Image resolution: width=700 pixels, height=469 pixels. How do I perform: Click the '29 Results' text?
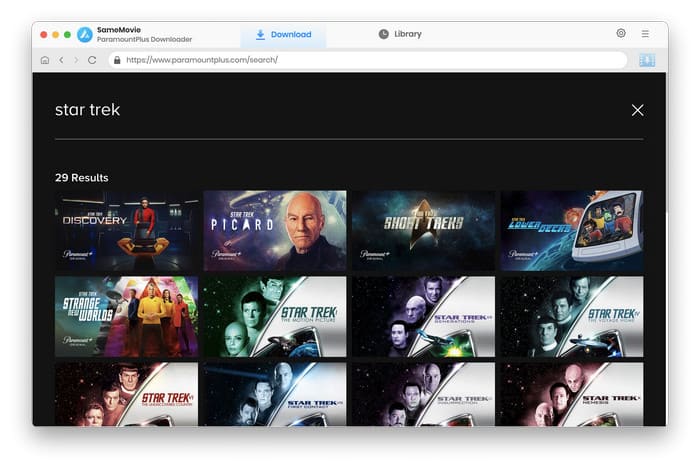82,178
